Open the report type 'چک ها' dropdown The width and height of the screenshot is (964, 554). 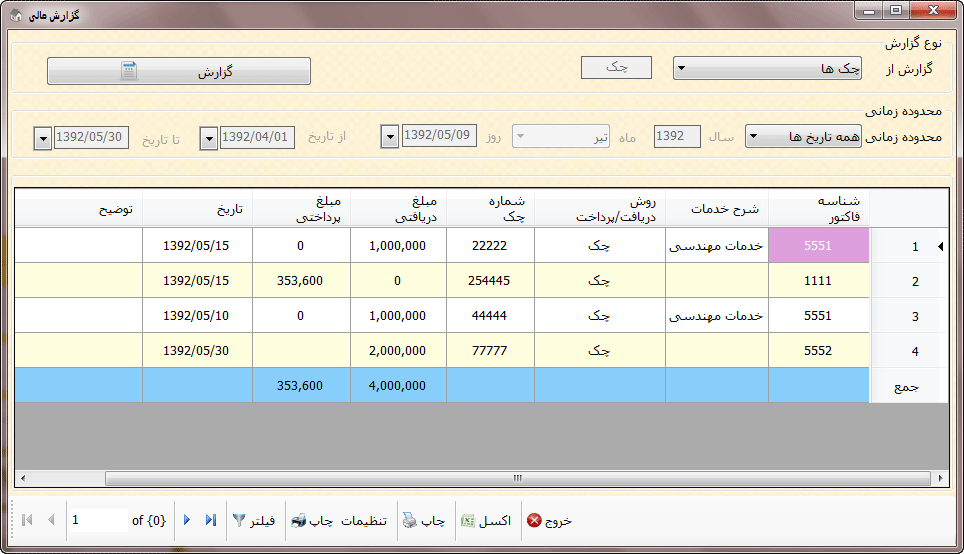(680, 69)
